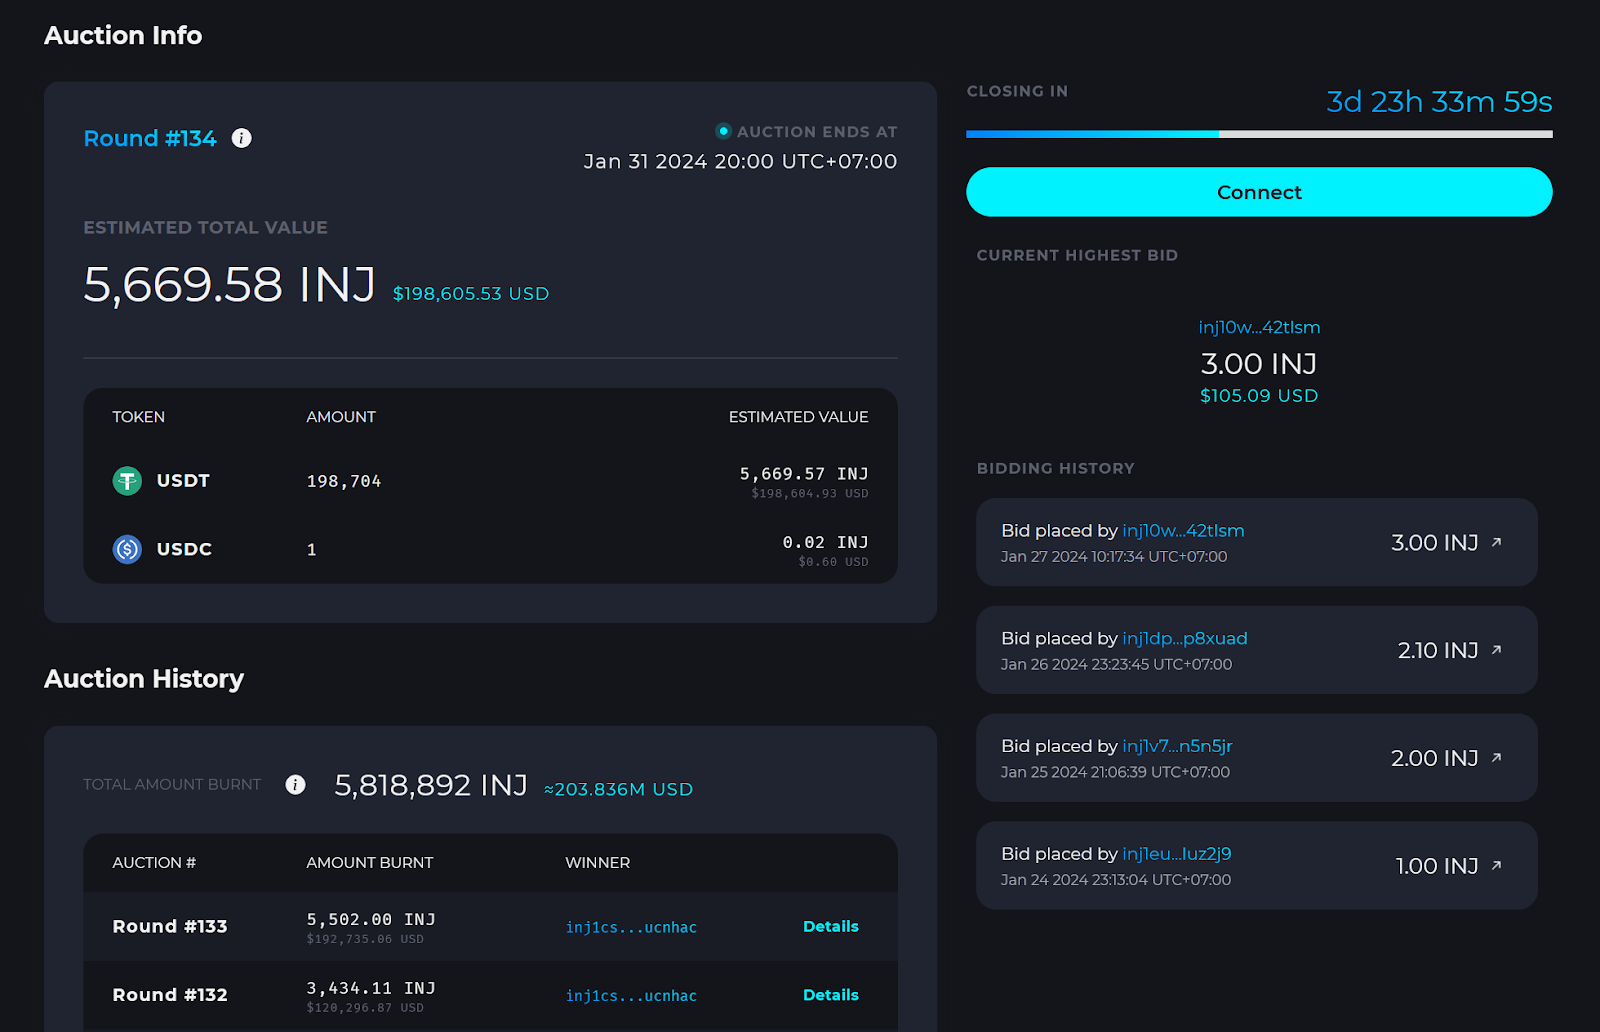The height and width of the screenshot is (1032, 1600).
Task: Click the AUCTION # column header
Action: click(x=154, y=863)
